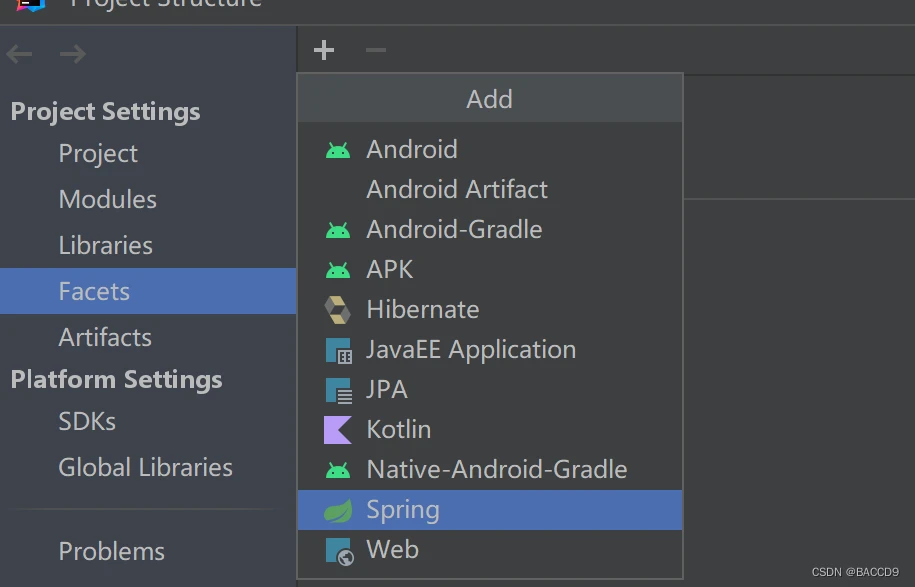
Task: Go back with the left arrow
Action: click(x=19, y=54)
